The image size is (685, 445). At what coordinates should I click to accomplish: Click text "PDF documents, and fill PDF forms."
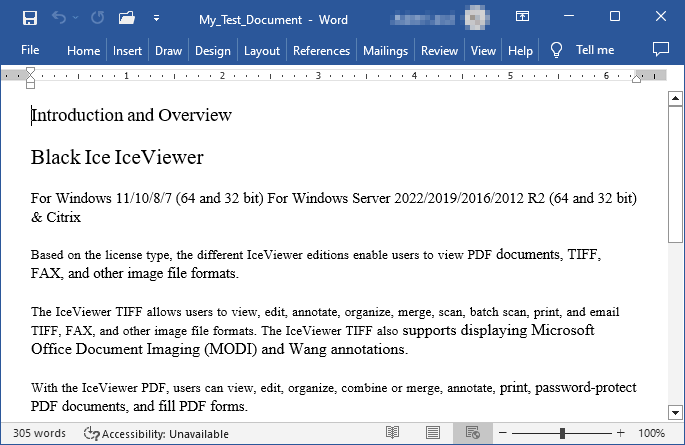139,406
